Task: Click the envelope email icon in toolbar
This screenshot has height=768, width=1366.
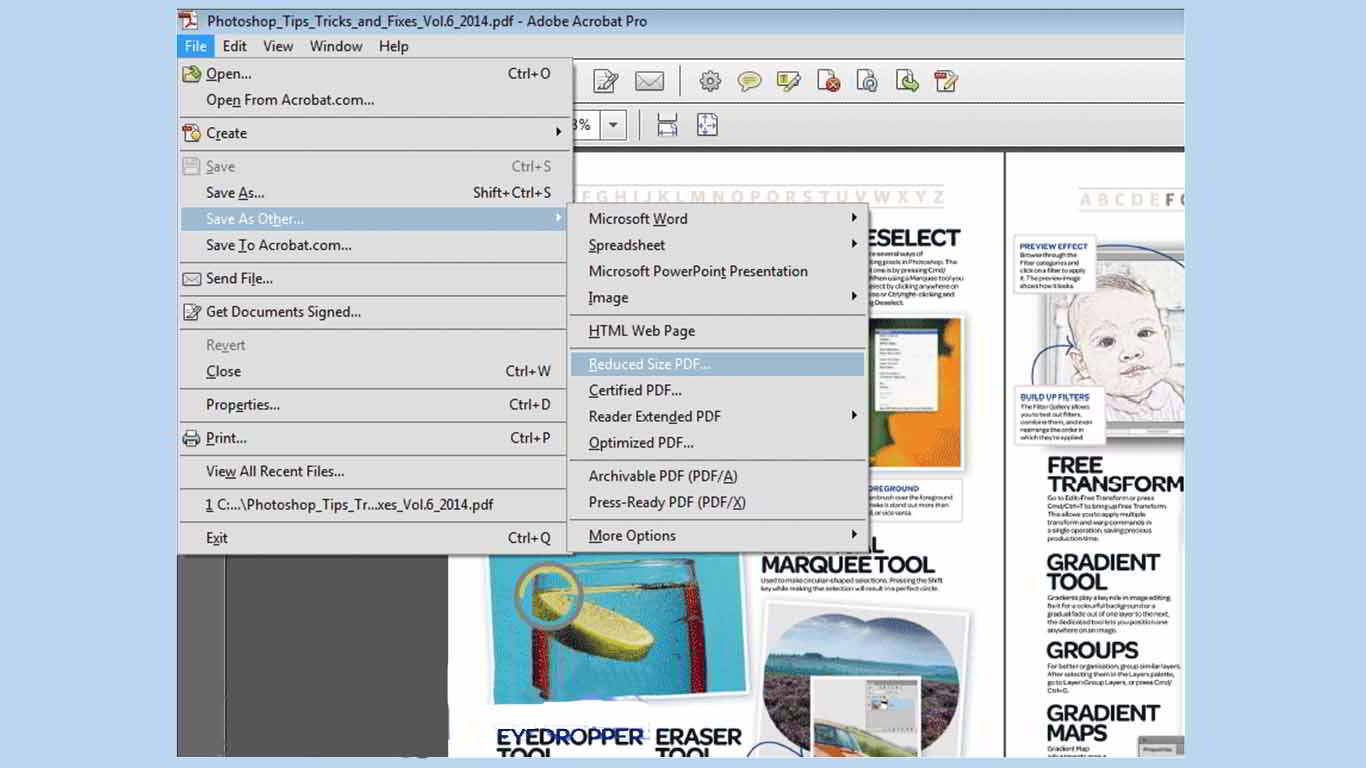Action: pos(650,81)
